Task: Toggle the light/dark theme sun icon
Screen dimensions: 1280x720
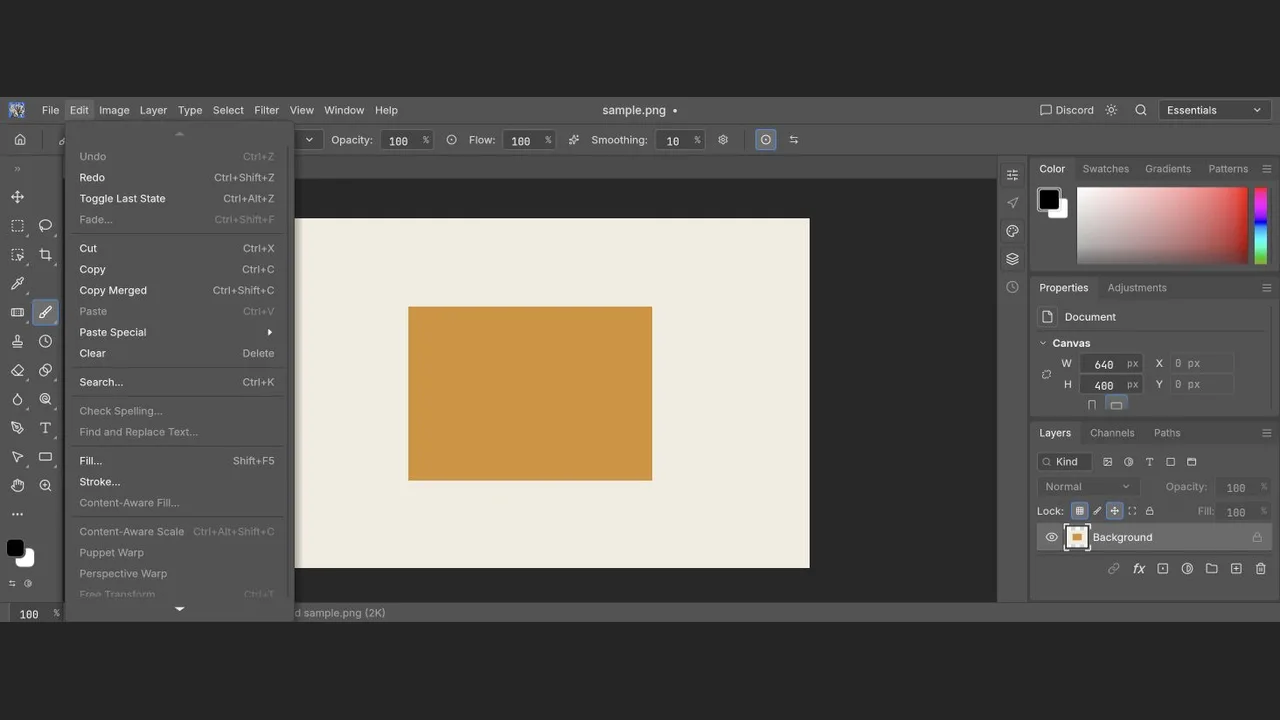Action: pos(1111,110)
